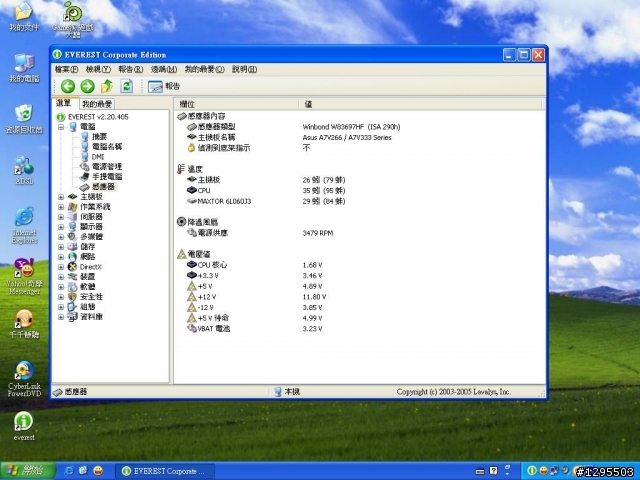This screenshot has height=480, width=640.
Task: Open the ADSL desktop shortcut
Action: point(24,171)
